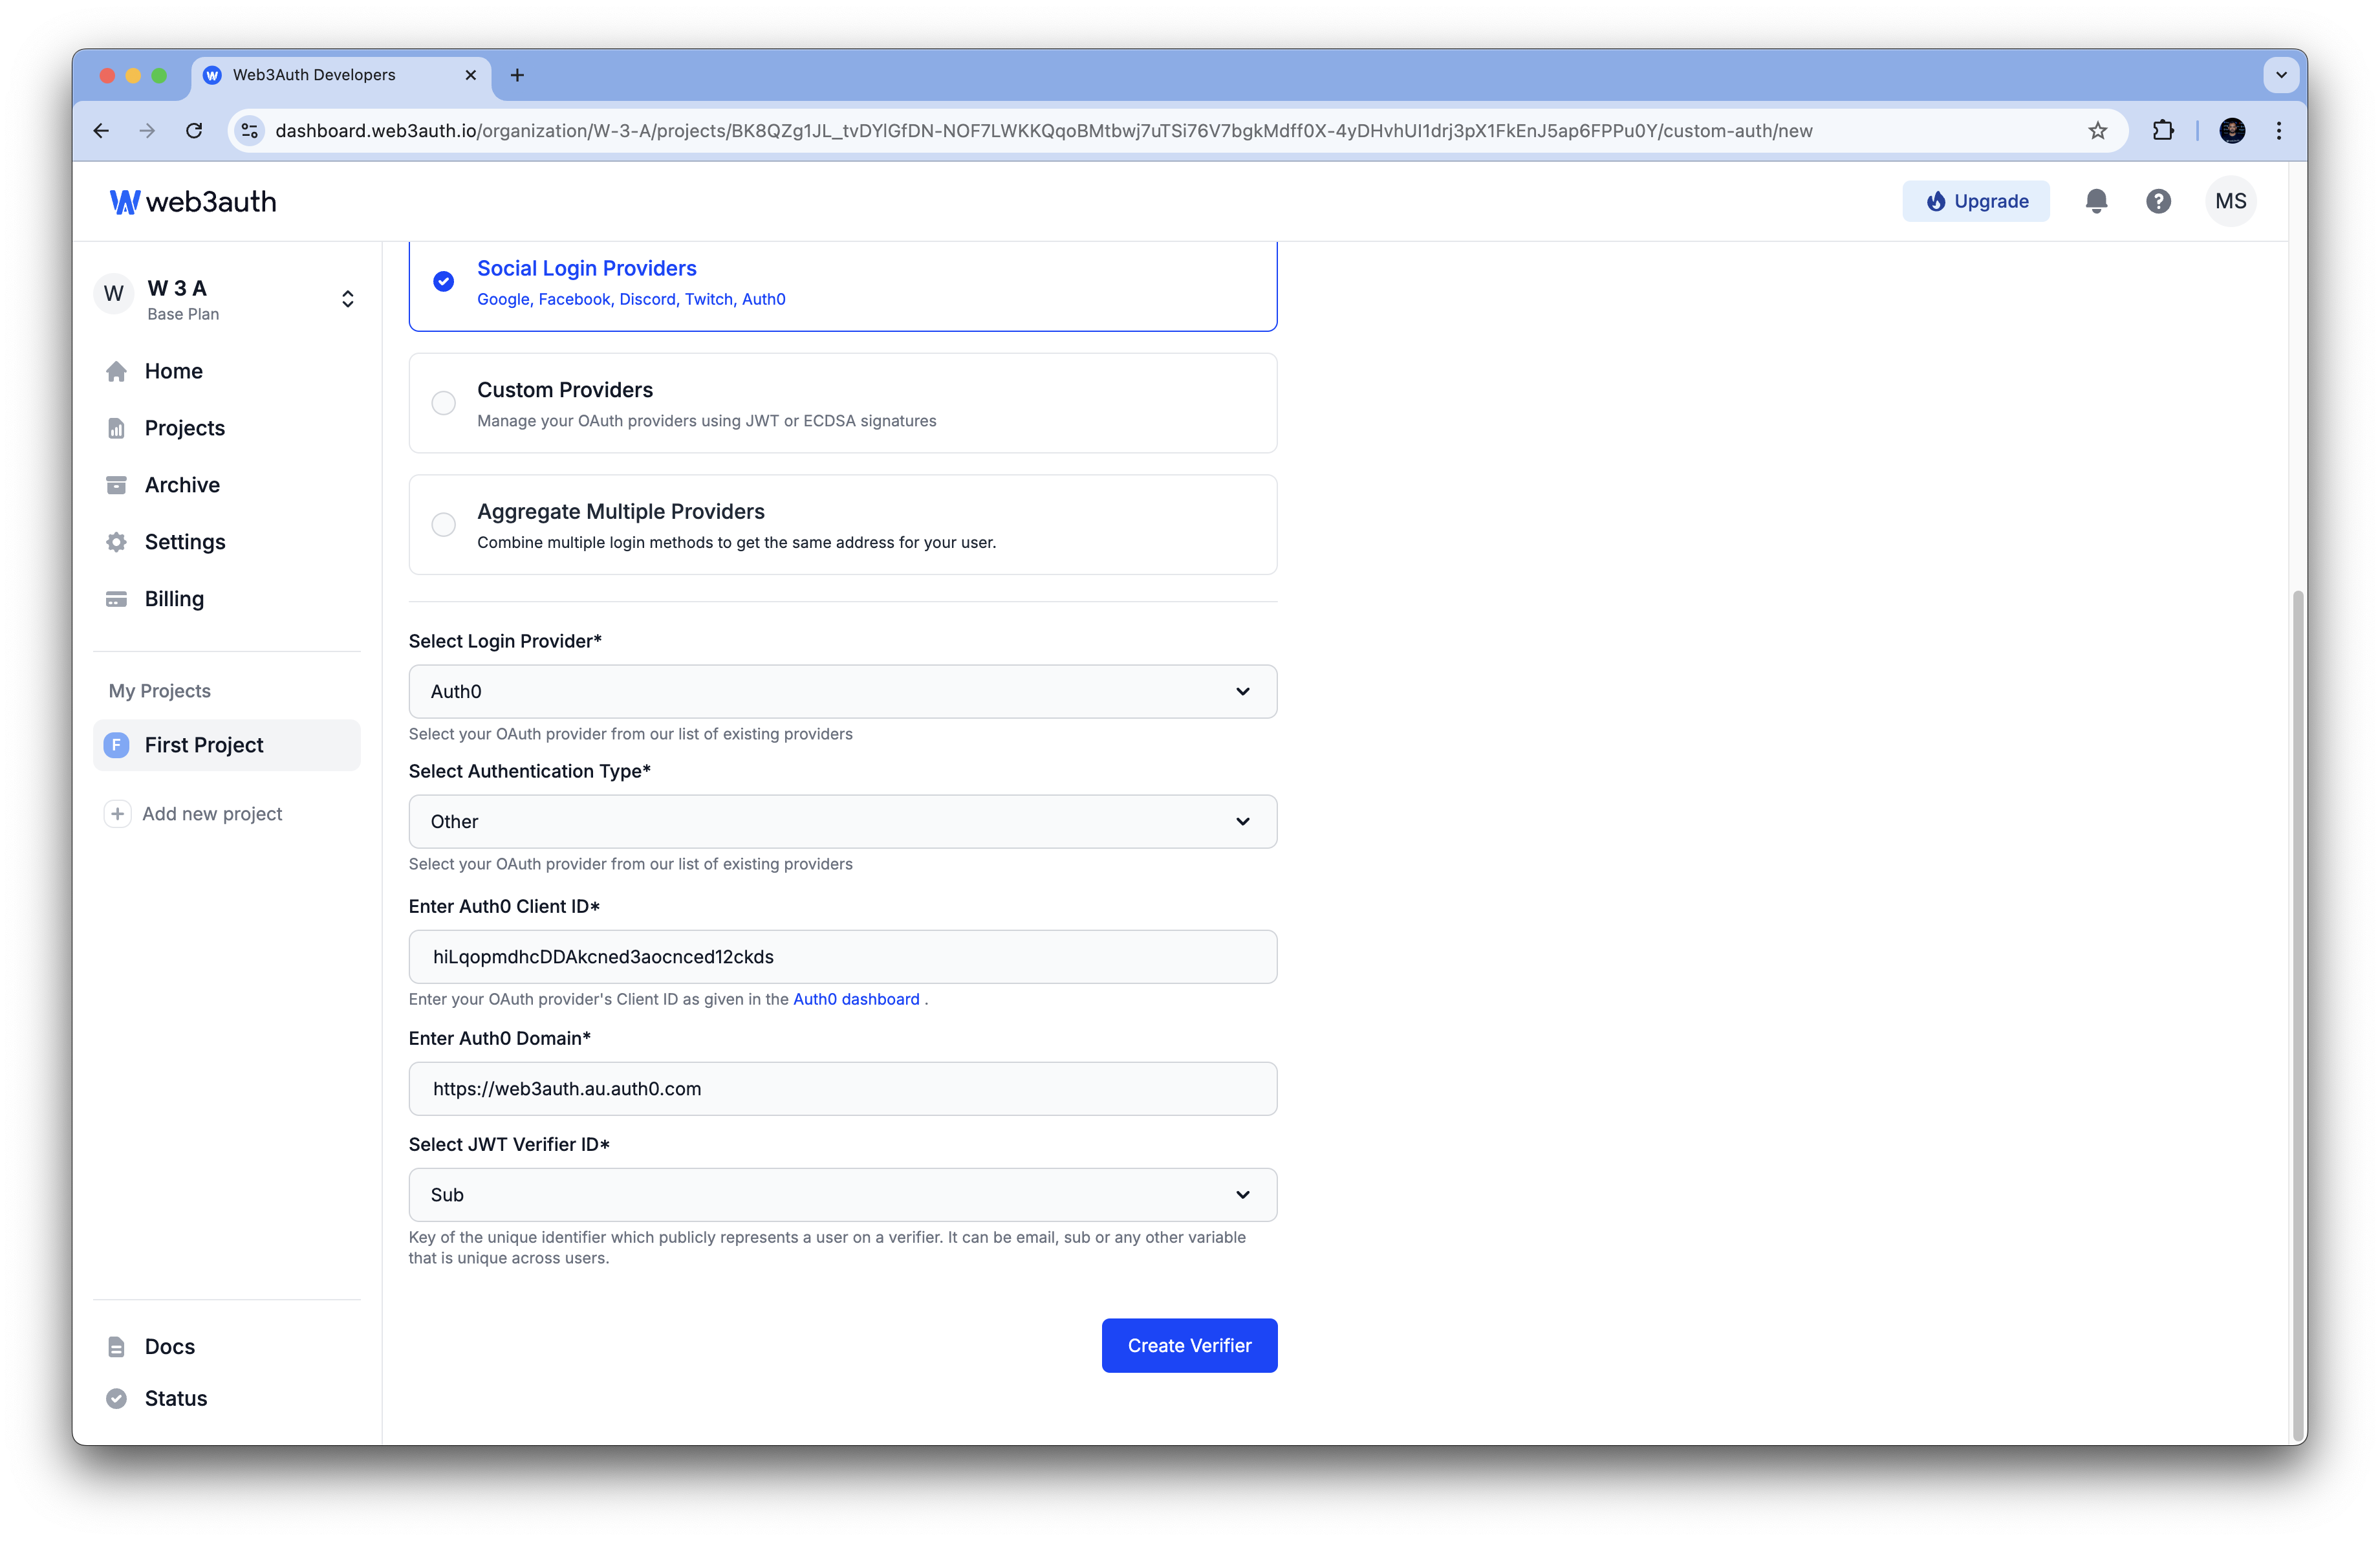Click Create Verifier button
This screenshot has width=2380, height=1541.
coord(1189,1345)
